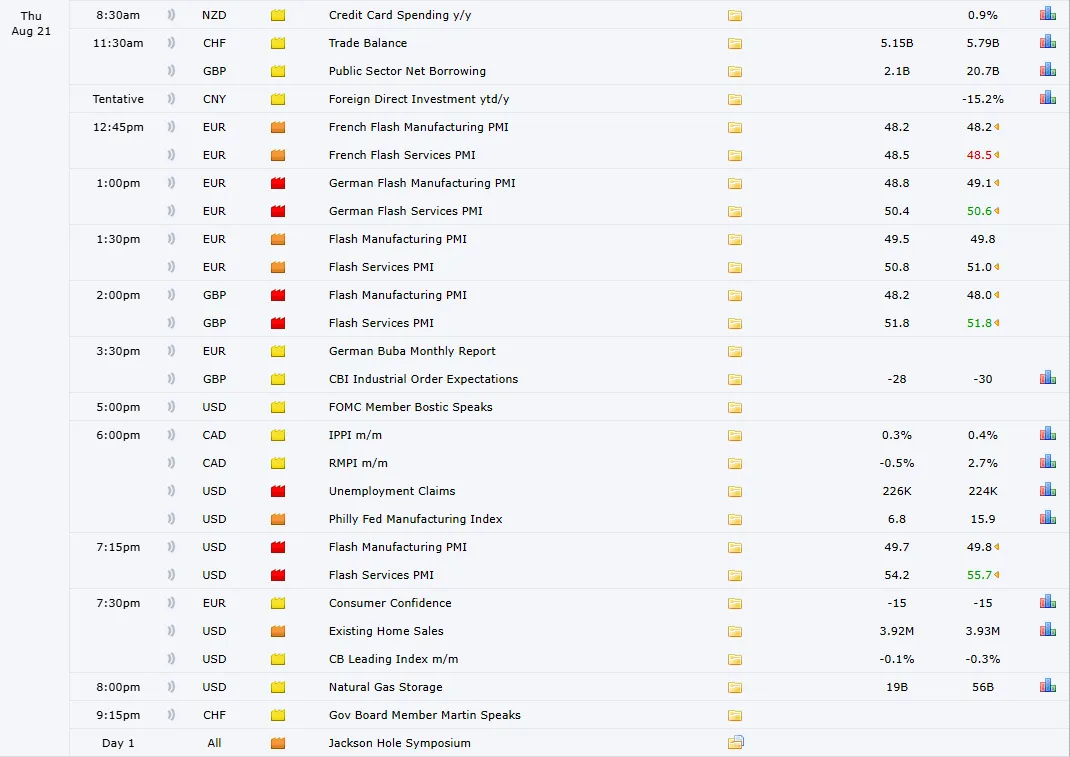This screenshot has width=1070, height=757.
Task: Expand the folder for Consumer Confidence details
Action: (735, 603)
